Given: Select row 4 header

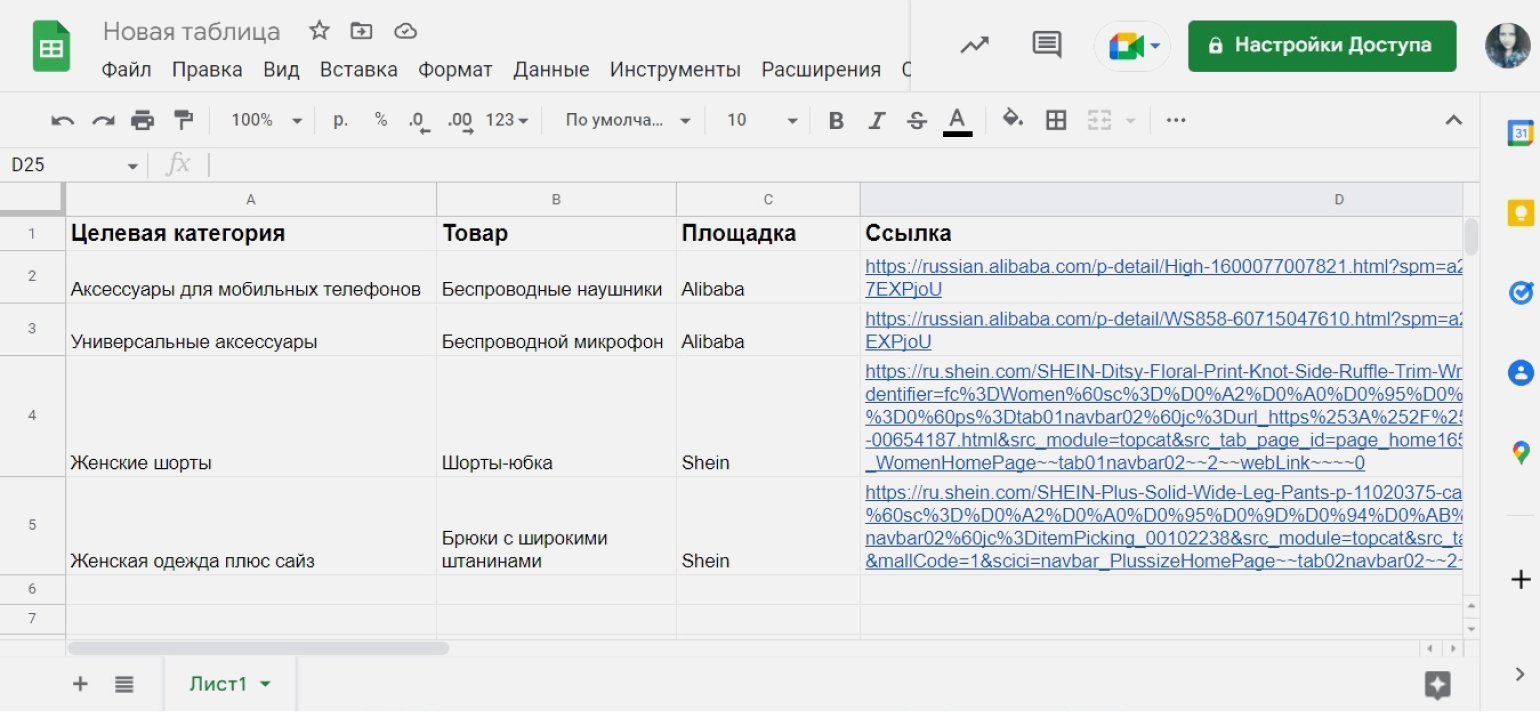Looking at the screenshot, I should click(x=32, y=415).
